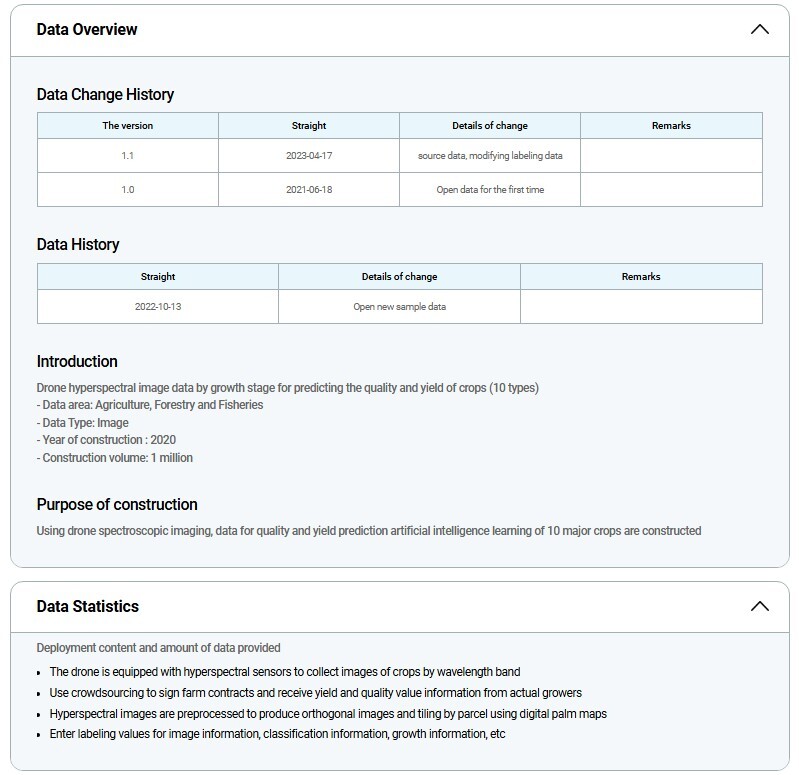Click the Data Statistics panel title

[x=88, y=607]
